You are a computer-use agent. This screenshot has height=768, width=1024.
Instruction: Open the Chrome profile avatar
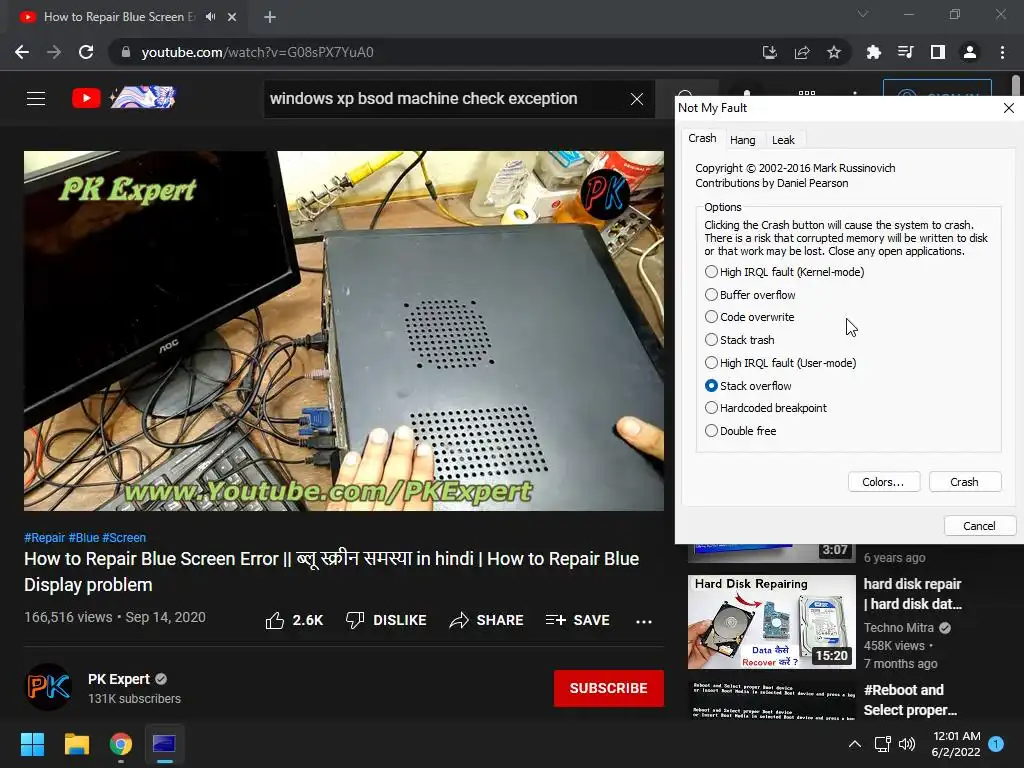click(x=970, y=52)
